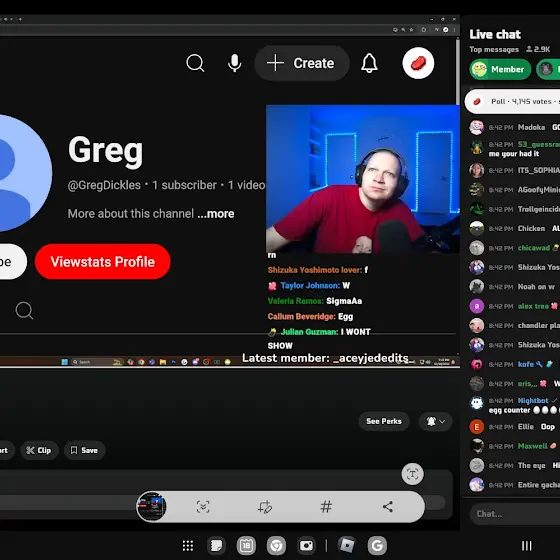Open Roblox from the taskbar
Image resolution: width=560 pixels, height=560 pixels.
point(347,546)
